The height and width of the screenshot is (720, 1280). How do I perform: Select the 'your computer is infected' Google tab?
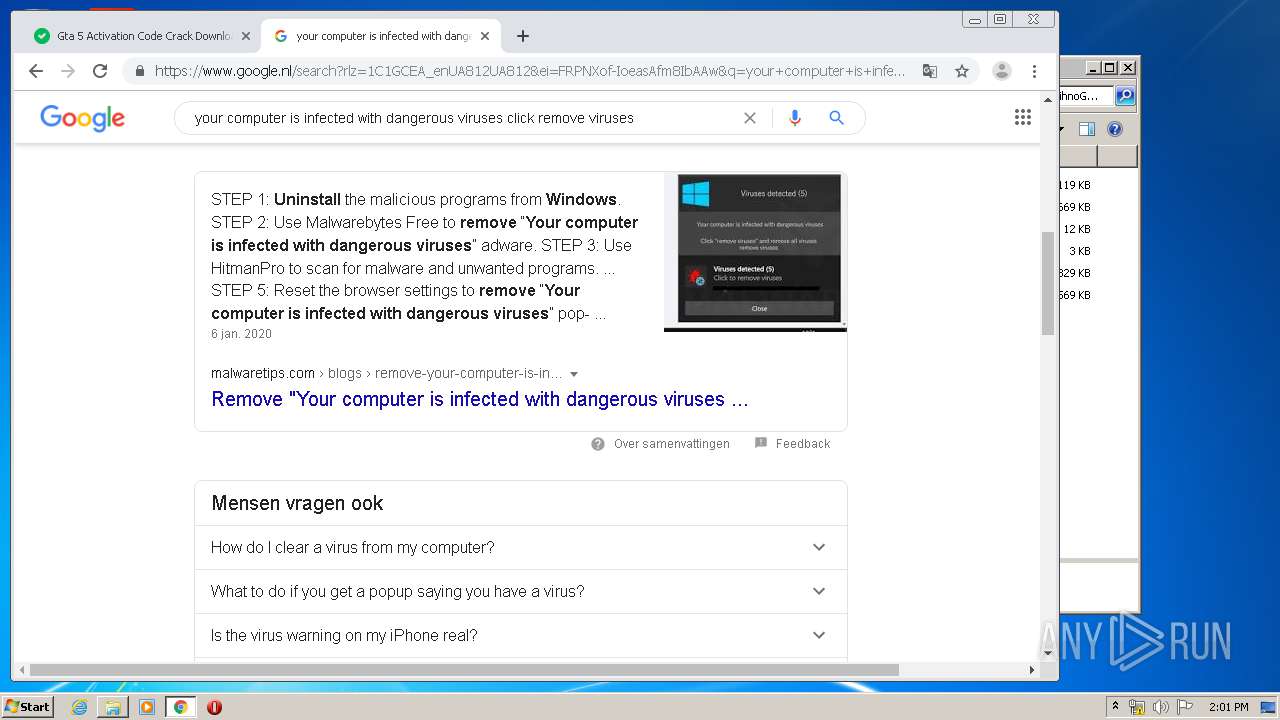coord(382,36)
